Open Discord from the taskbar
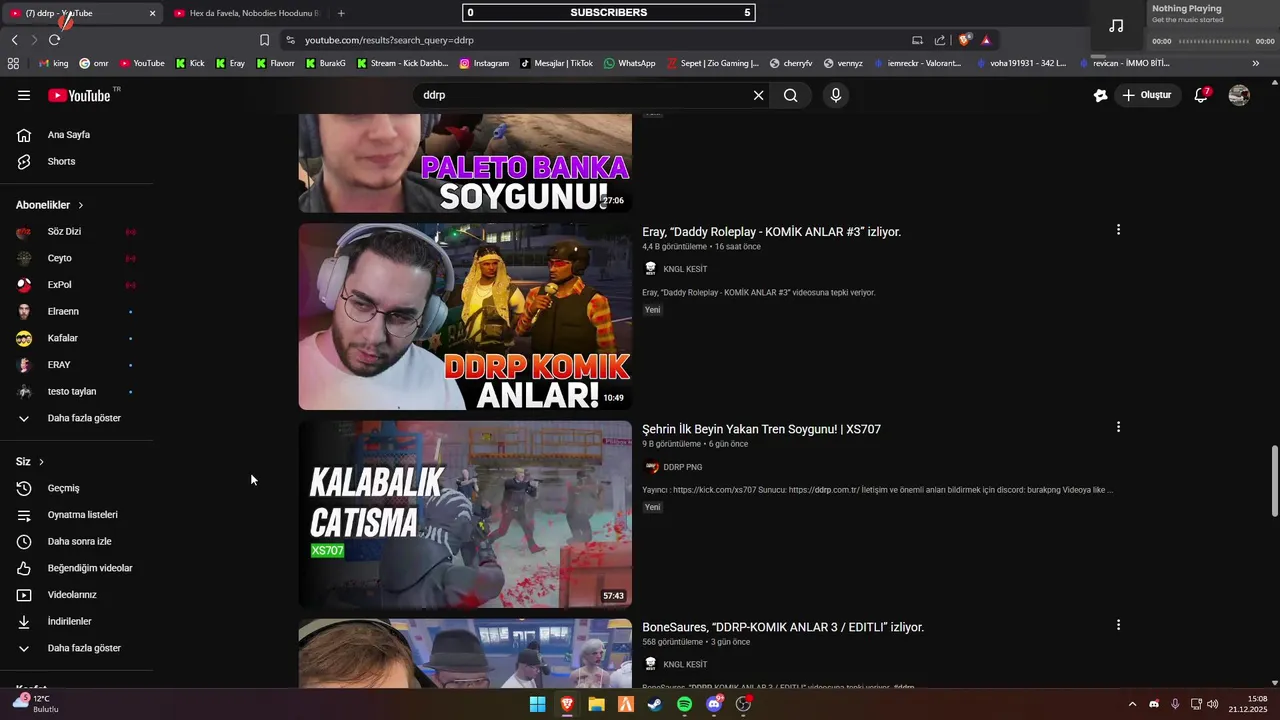Viewport: 1280px width, 720px height. coord(714,704)
